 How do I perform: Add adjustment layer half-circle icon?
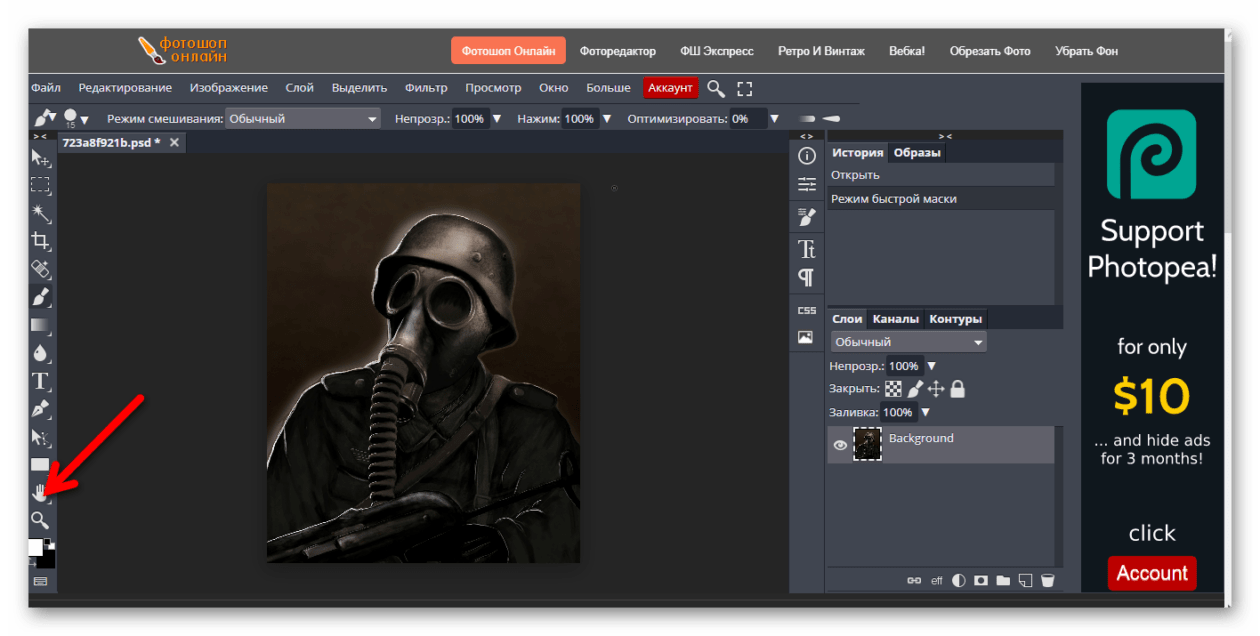click(x=959, y=580)
